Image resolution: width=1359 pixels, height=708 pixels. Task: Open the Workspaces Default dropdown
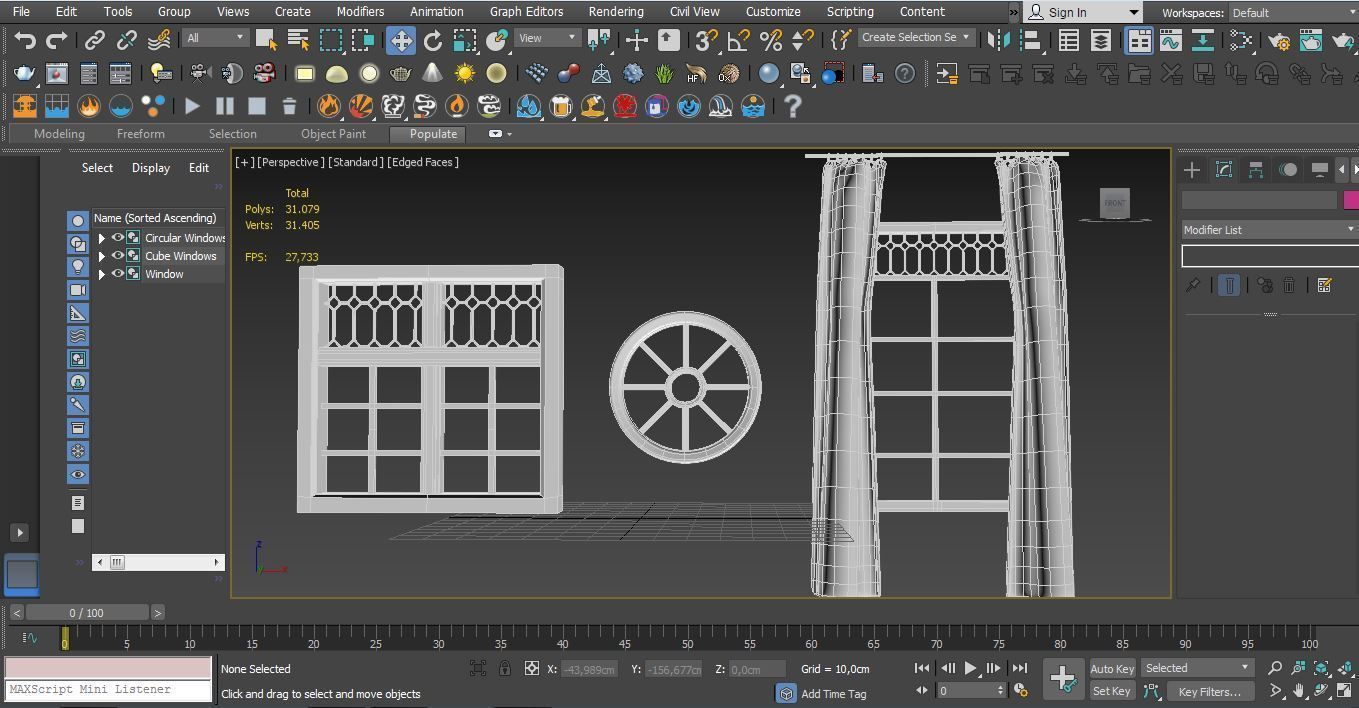(x=1292, y=13)
